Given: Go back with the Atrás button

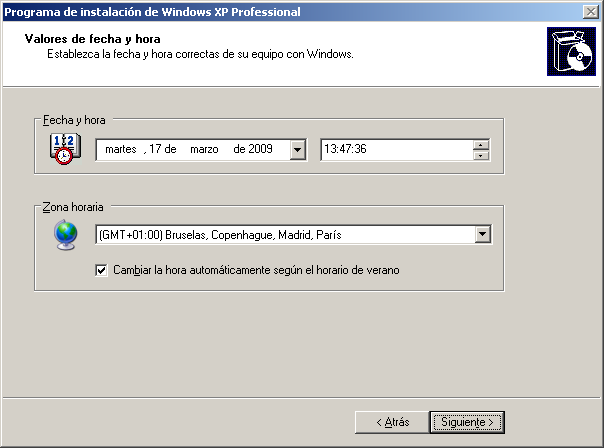Looking at the screenshot, I should (392, 422).
